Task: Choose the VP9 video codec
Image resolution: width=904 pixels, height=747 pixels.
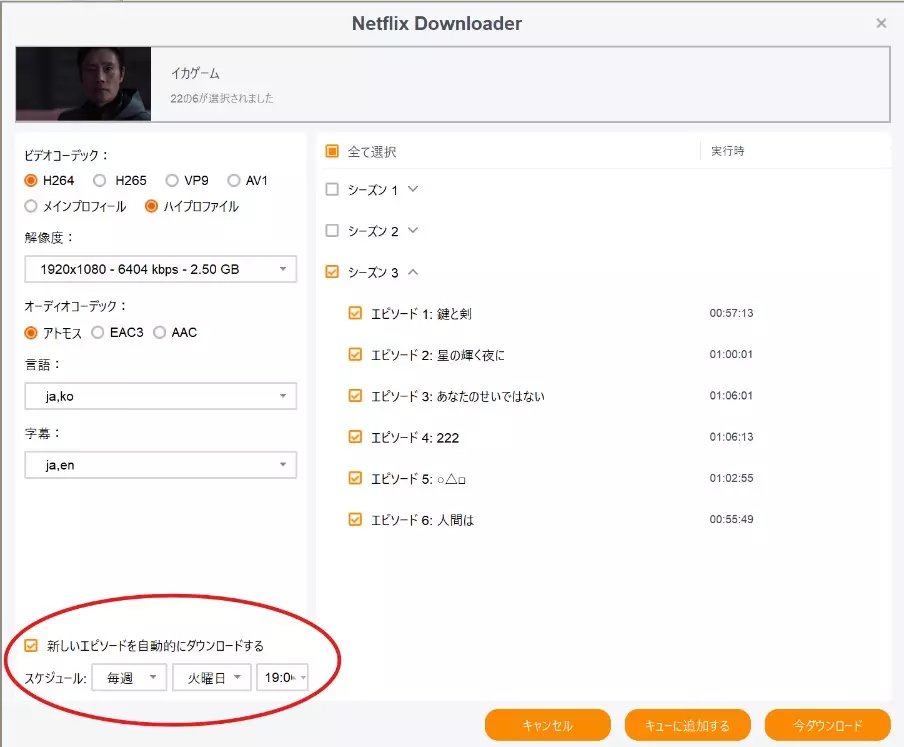Action: pyautogui.click(x=172, y=180)
